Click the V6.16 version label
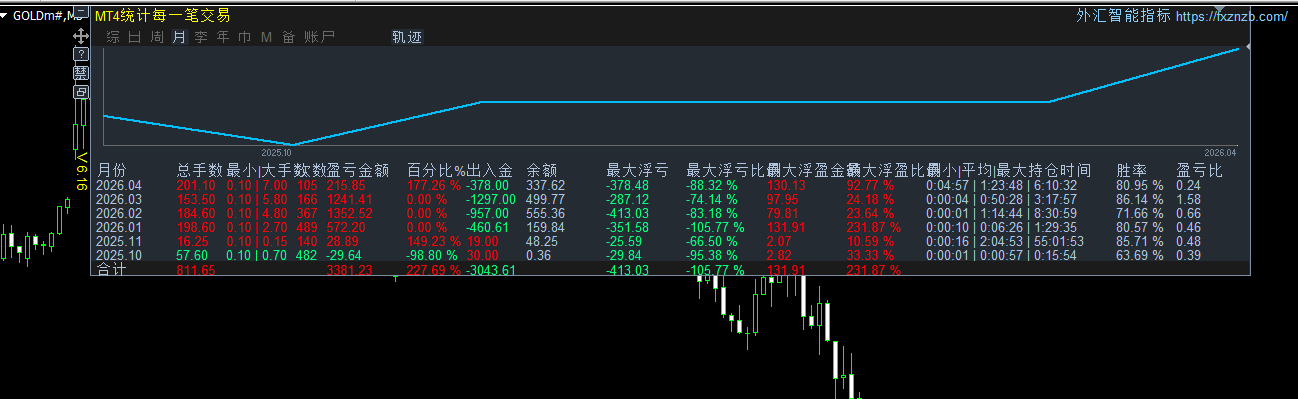This screenshot has width=1298, height=399. (x=82, y=172)
